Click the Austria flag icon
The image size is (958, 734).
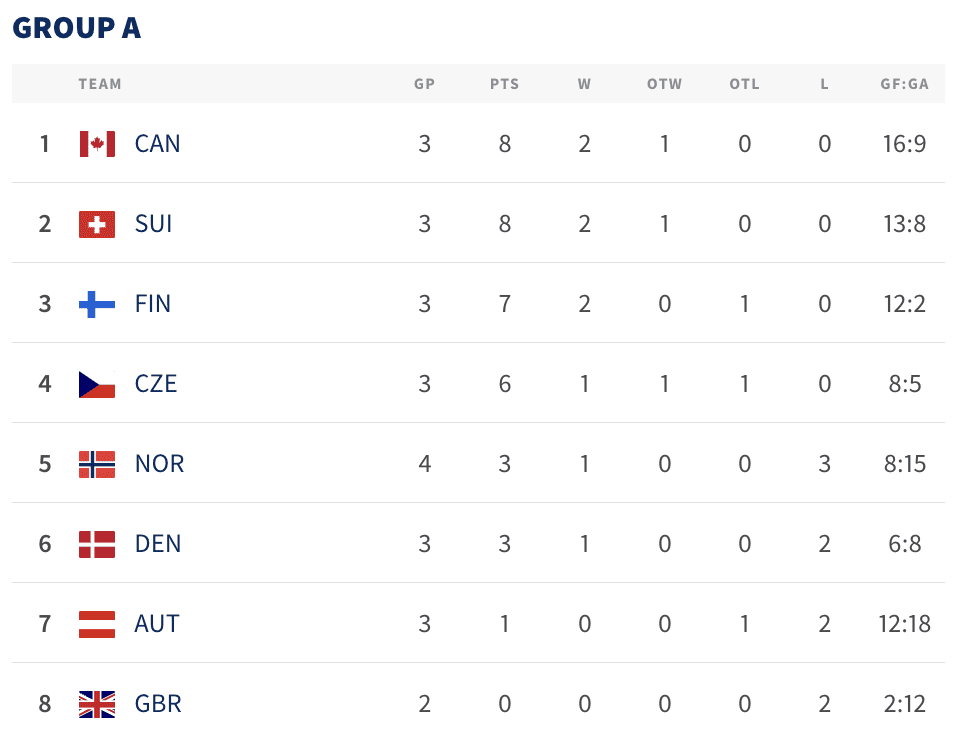[97, 624]
